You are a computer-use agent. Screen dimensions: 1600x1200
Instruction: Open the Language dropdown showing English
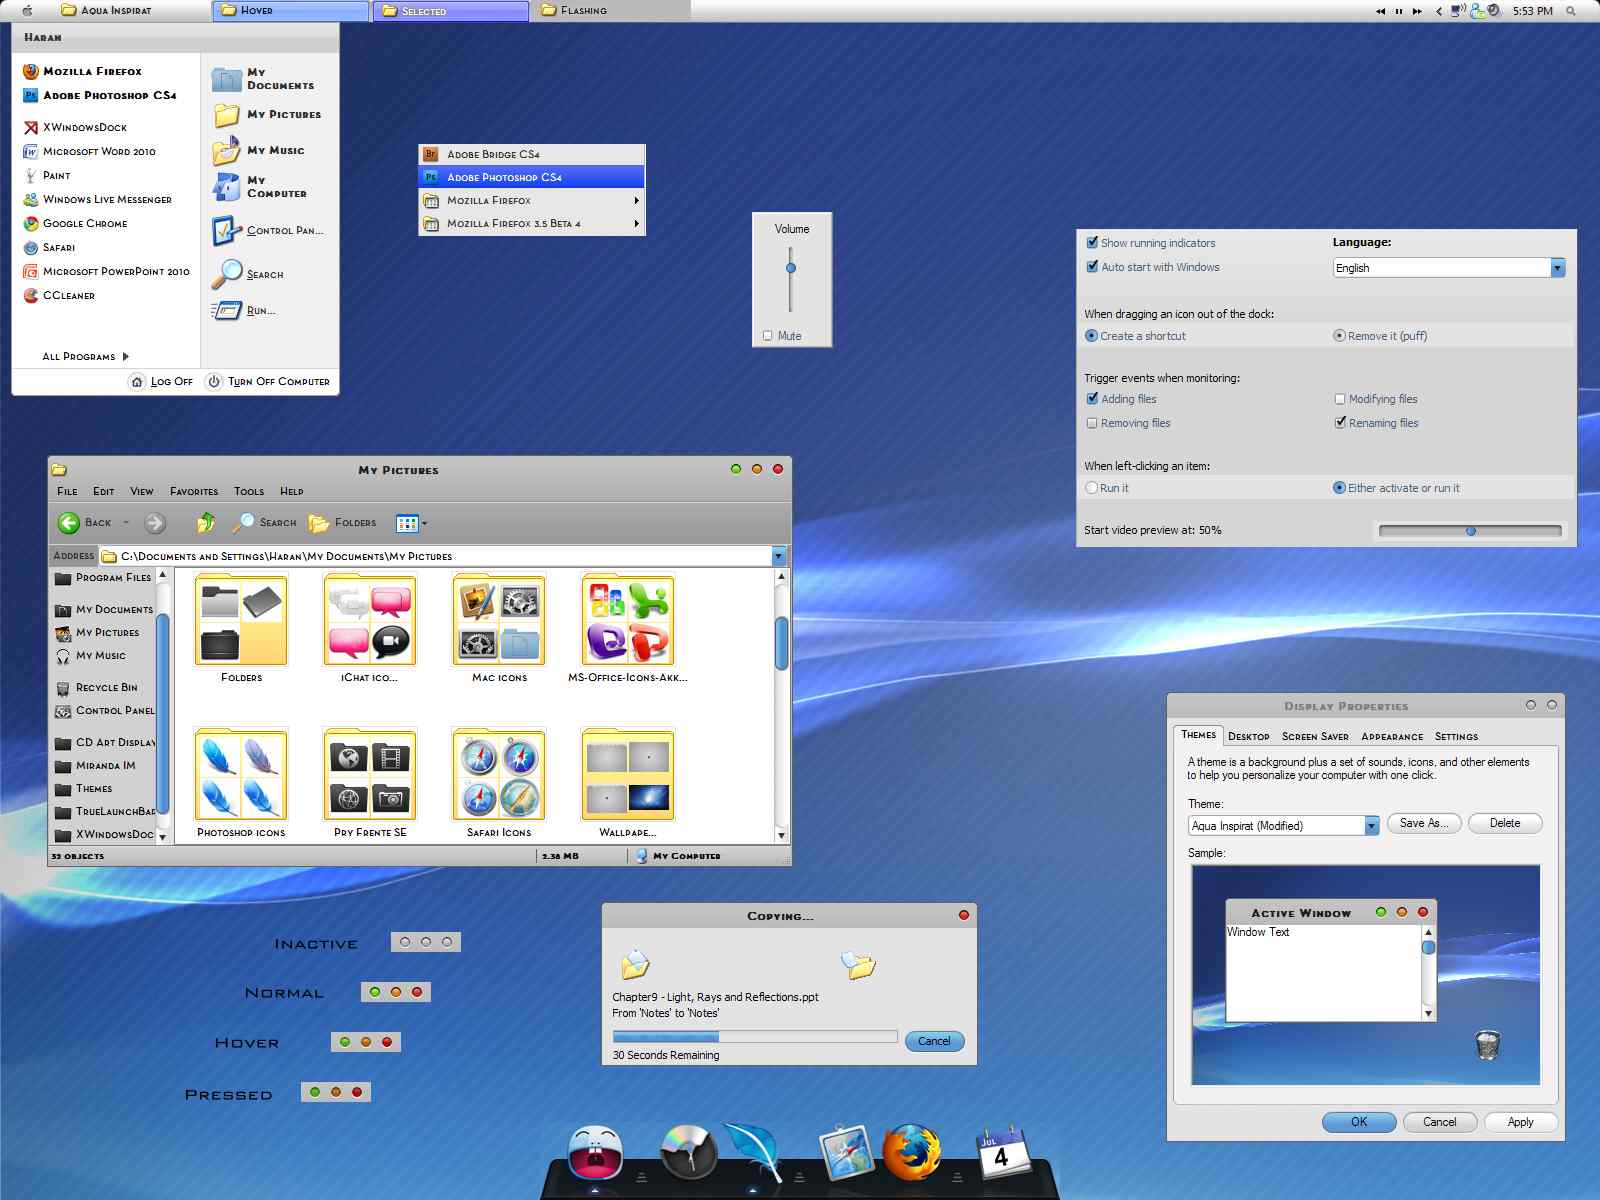click(1448, 267)
